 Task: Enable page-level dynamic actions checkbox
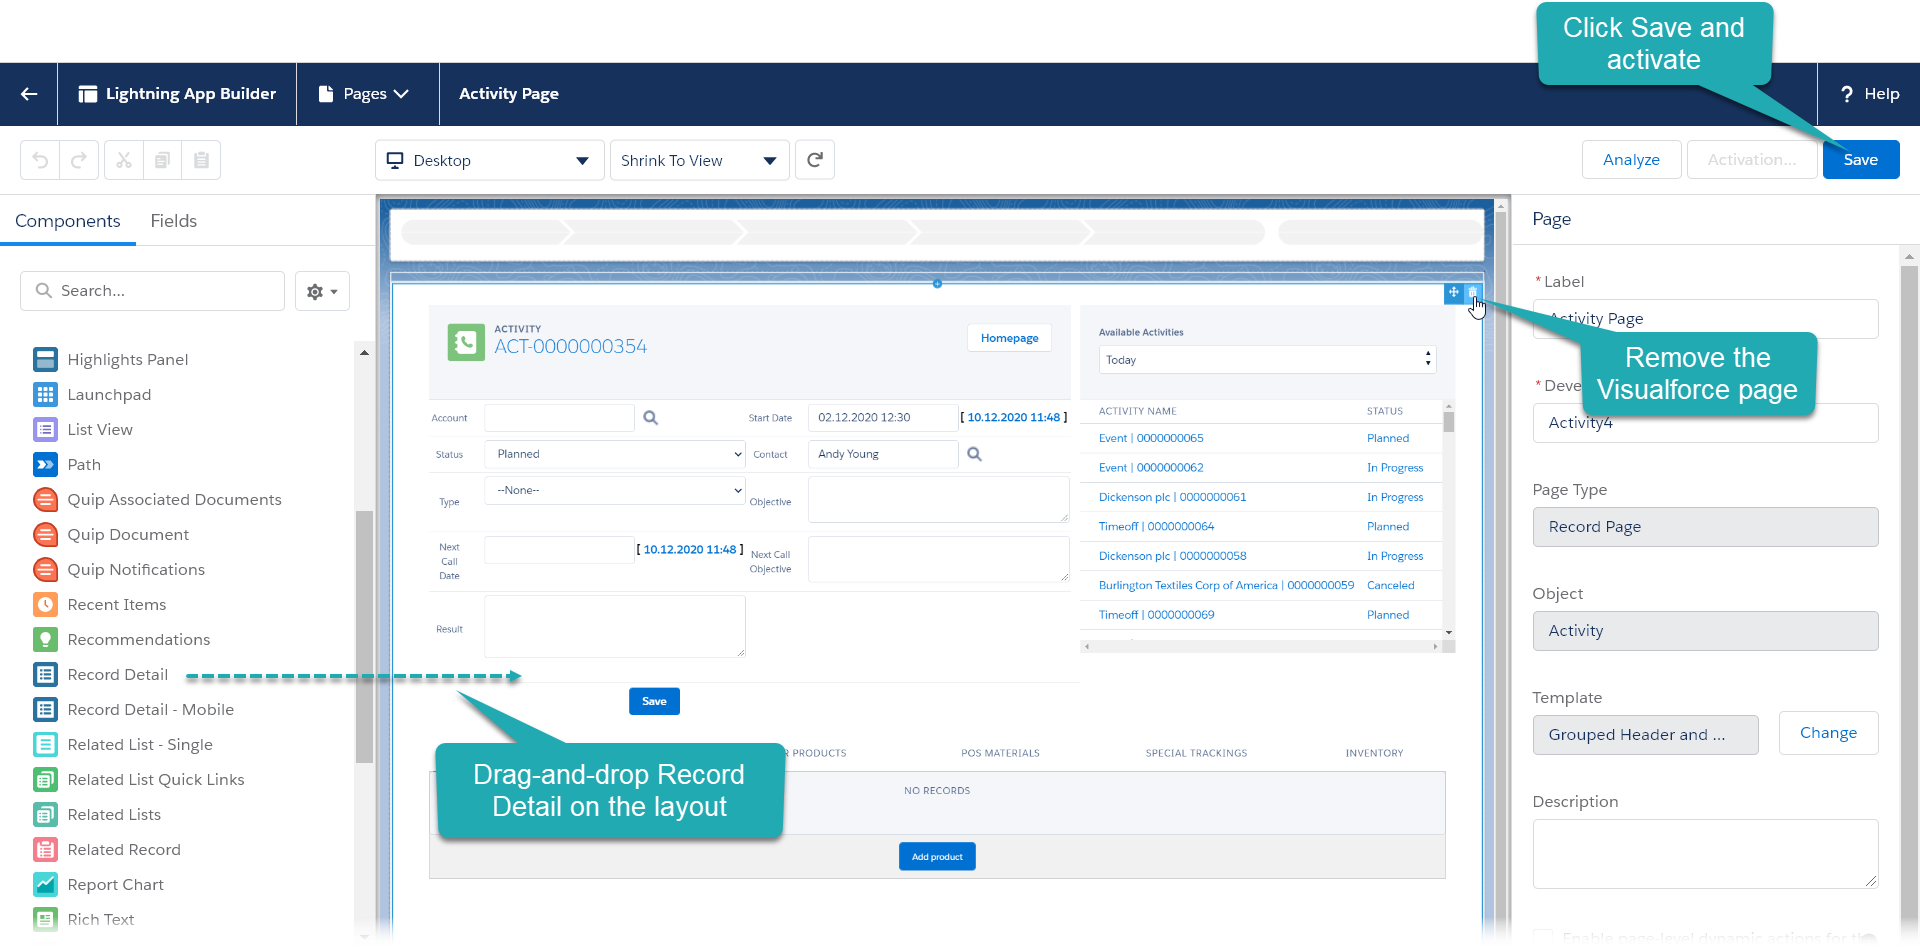click(1545, 938)
